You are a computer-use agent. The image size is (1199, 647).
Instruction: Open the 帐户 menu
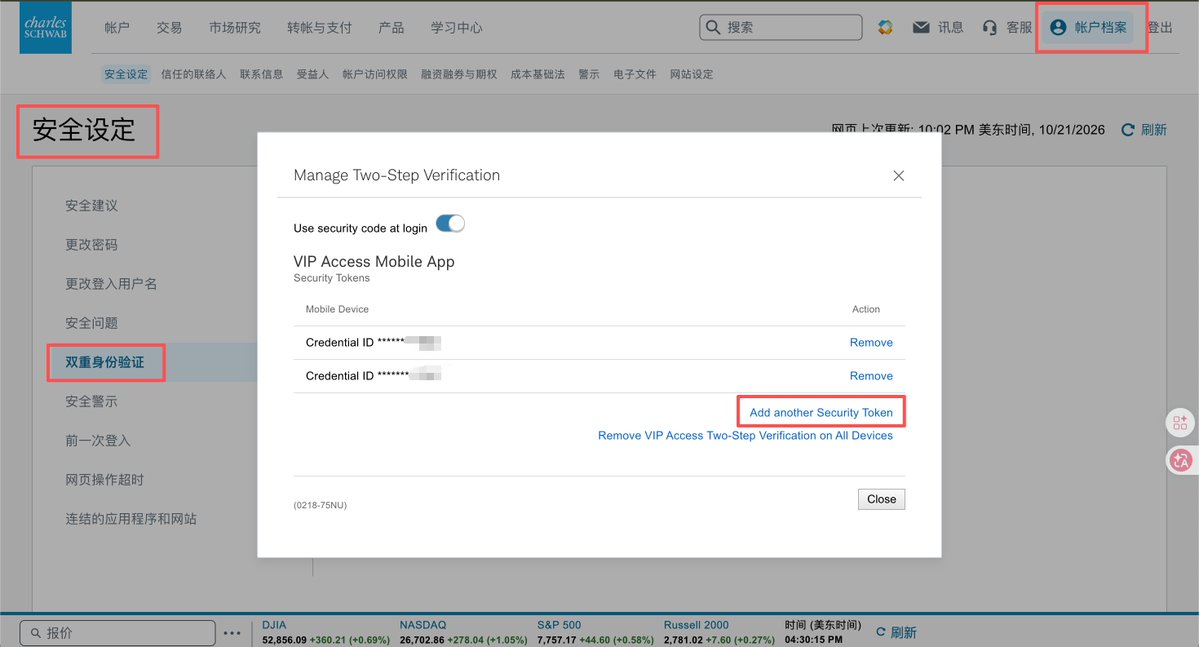click(x=117, y=28)
